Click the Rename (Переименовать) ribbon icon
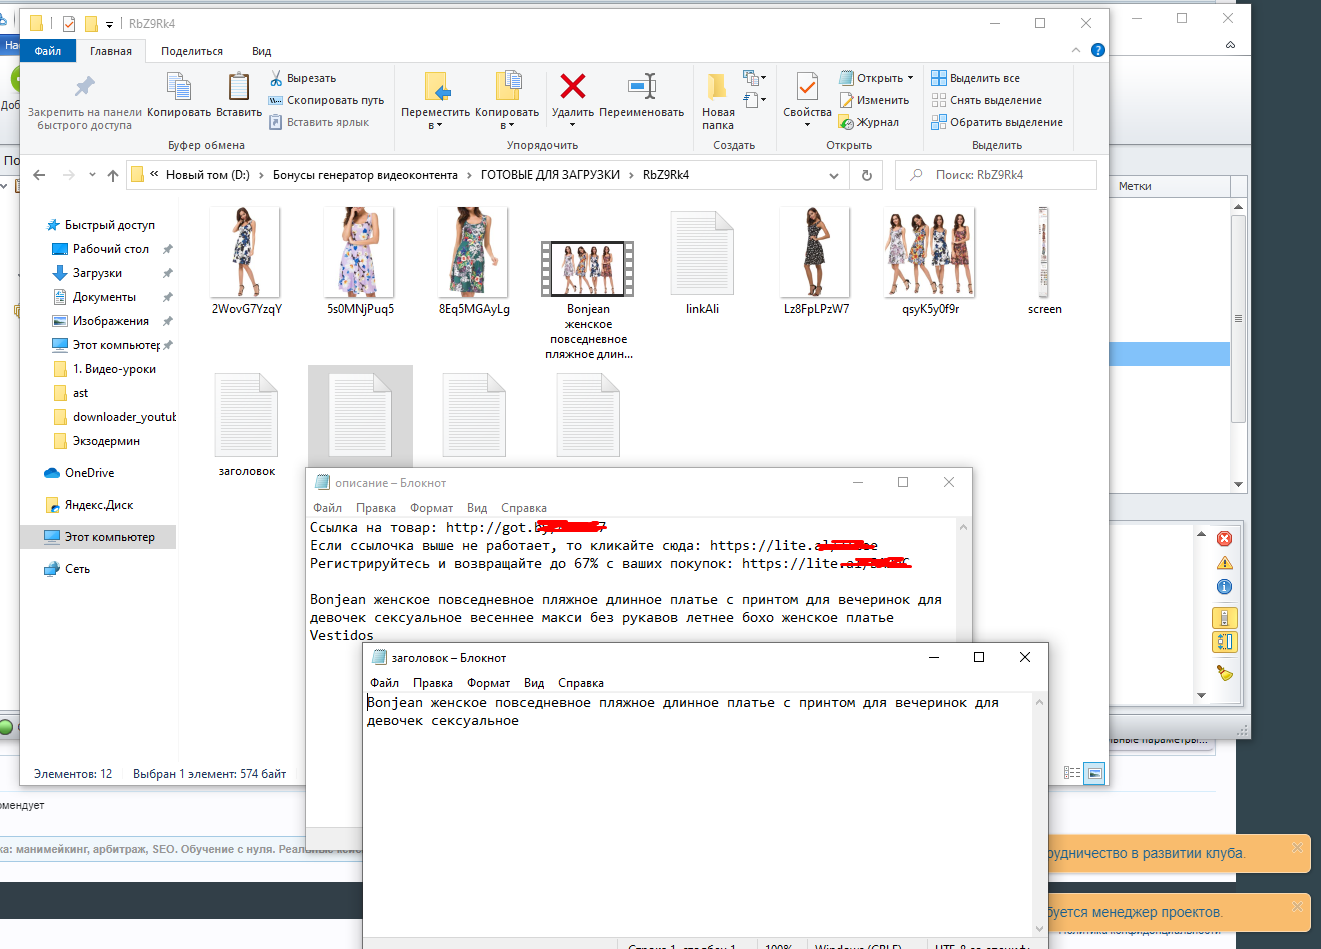The width and height of the screenshot is (1321, 949). click(x=641, y=87)
